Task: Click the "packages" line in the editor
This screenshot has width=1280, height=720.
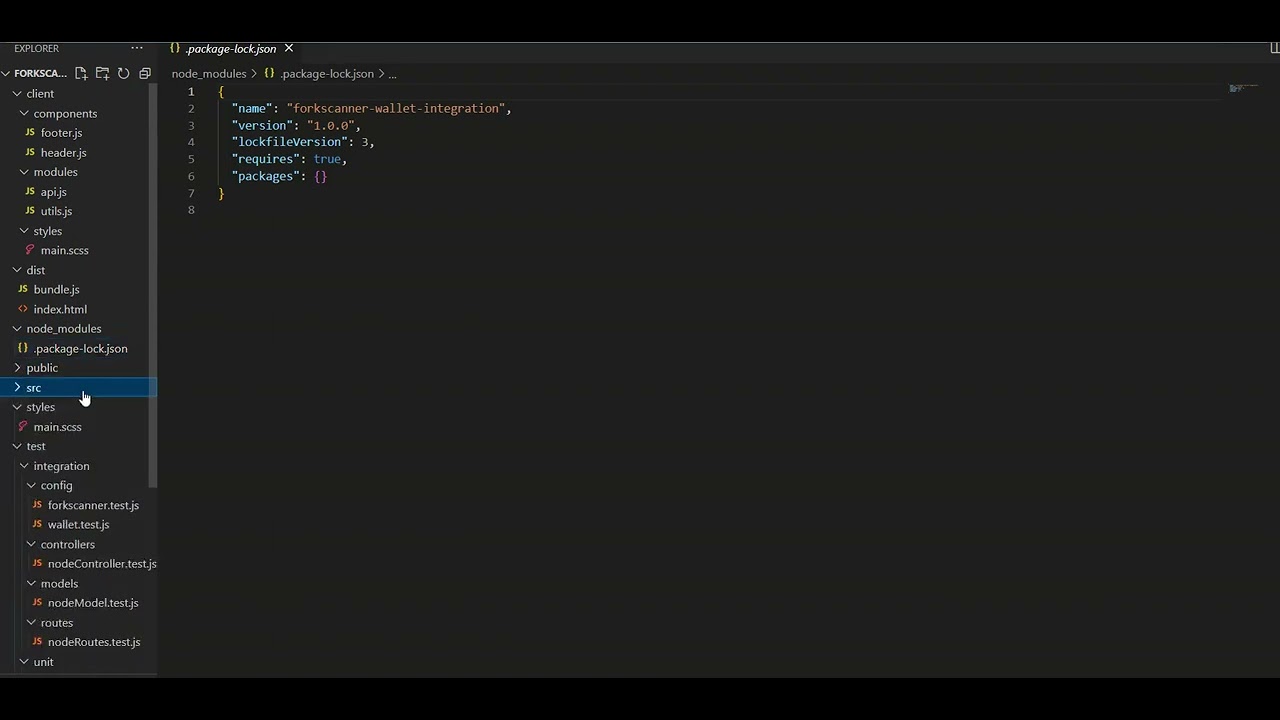Action: pos(279,176)
